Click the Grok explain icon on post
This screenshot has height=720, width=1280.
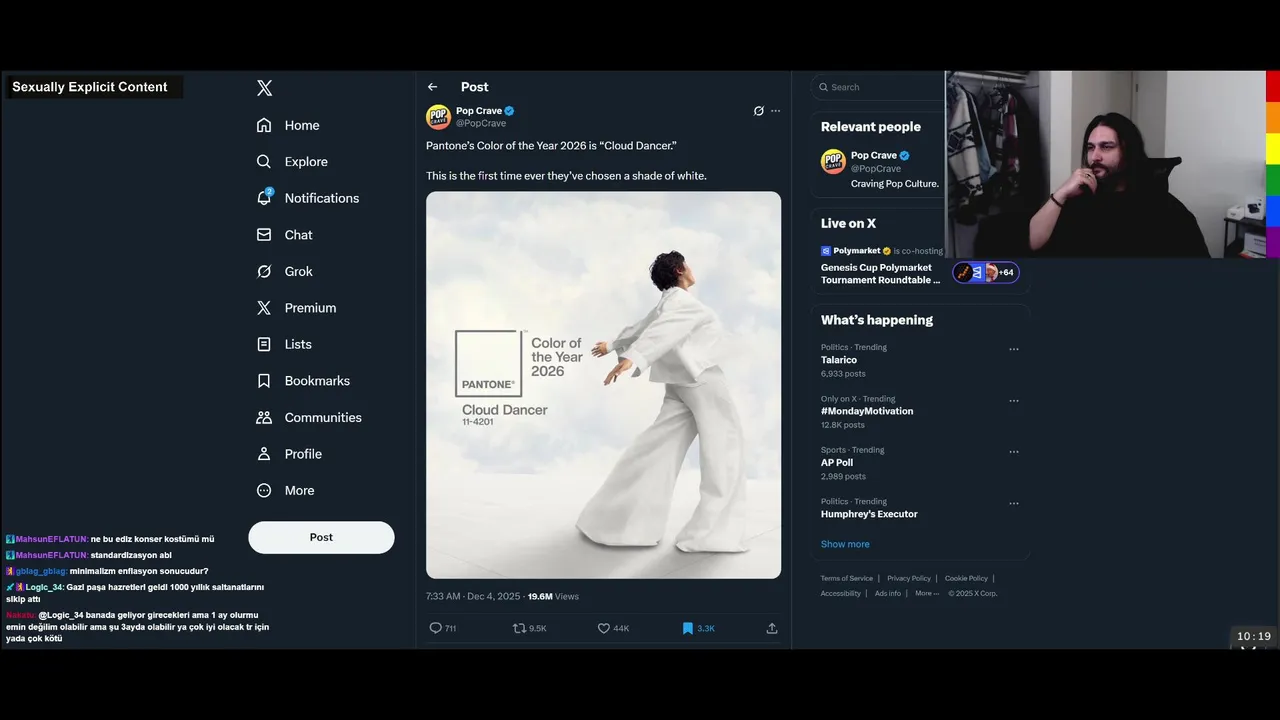tap(758, 111)
